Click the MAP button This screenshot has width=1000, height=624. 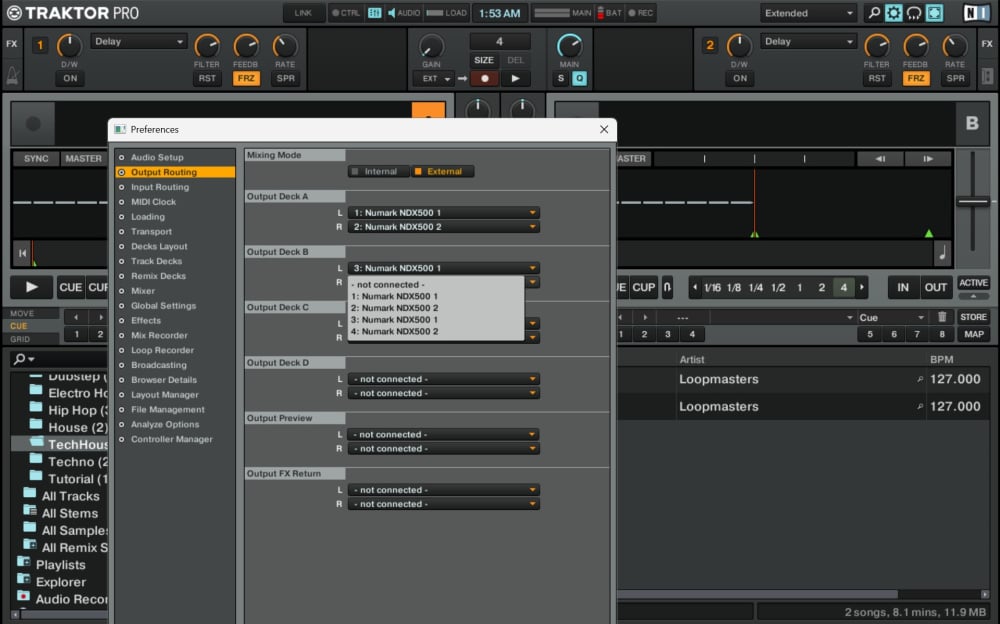pos(973,334)
